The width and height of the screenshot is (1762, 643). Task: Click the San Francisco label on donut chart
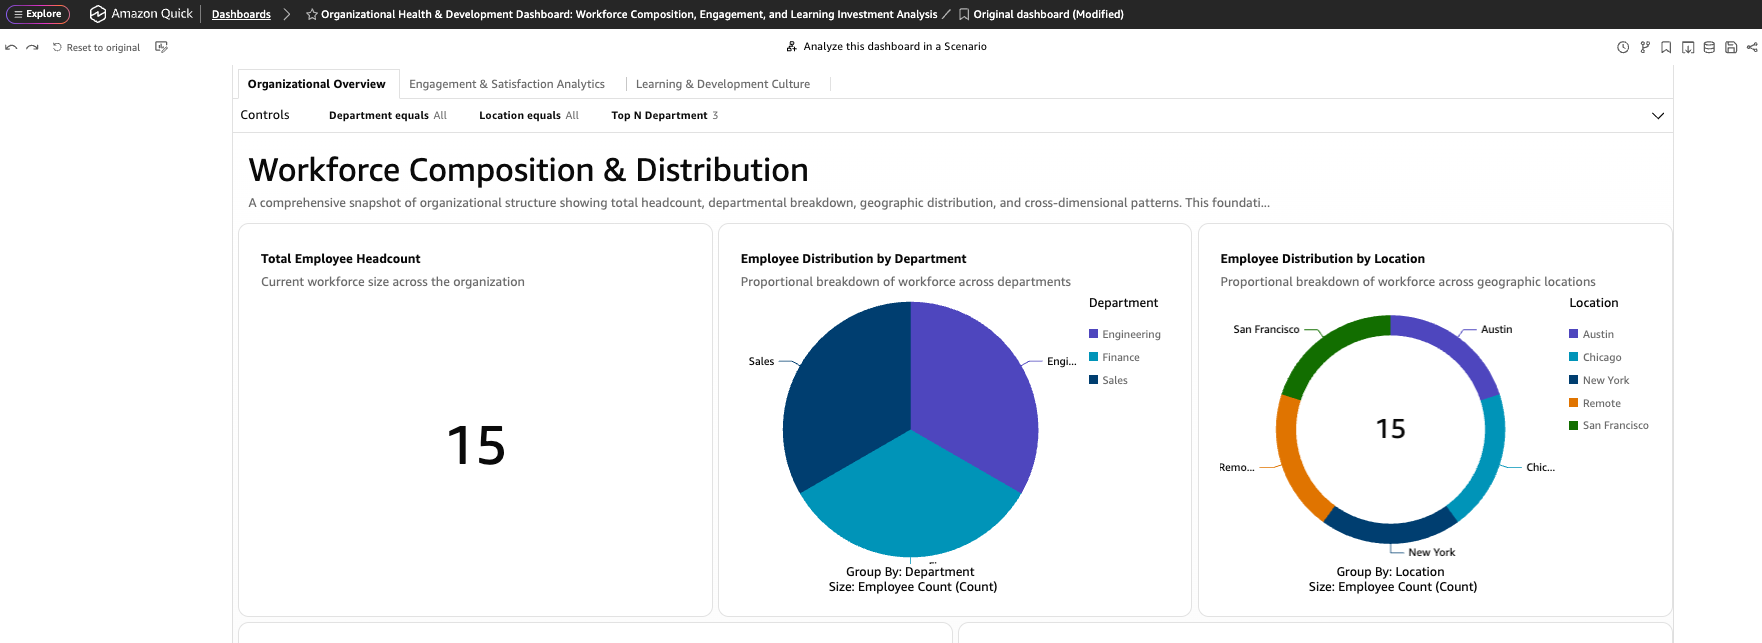[x=1266, y=329]
